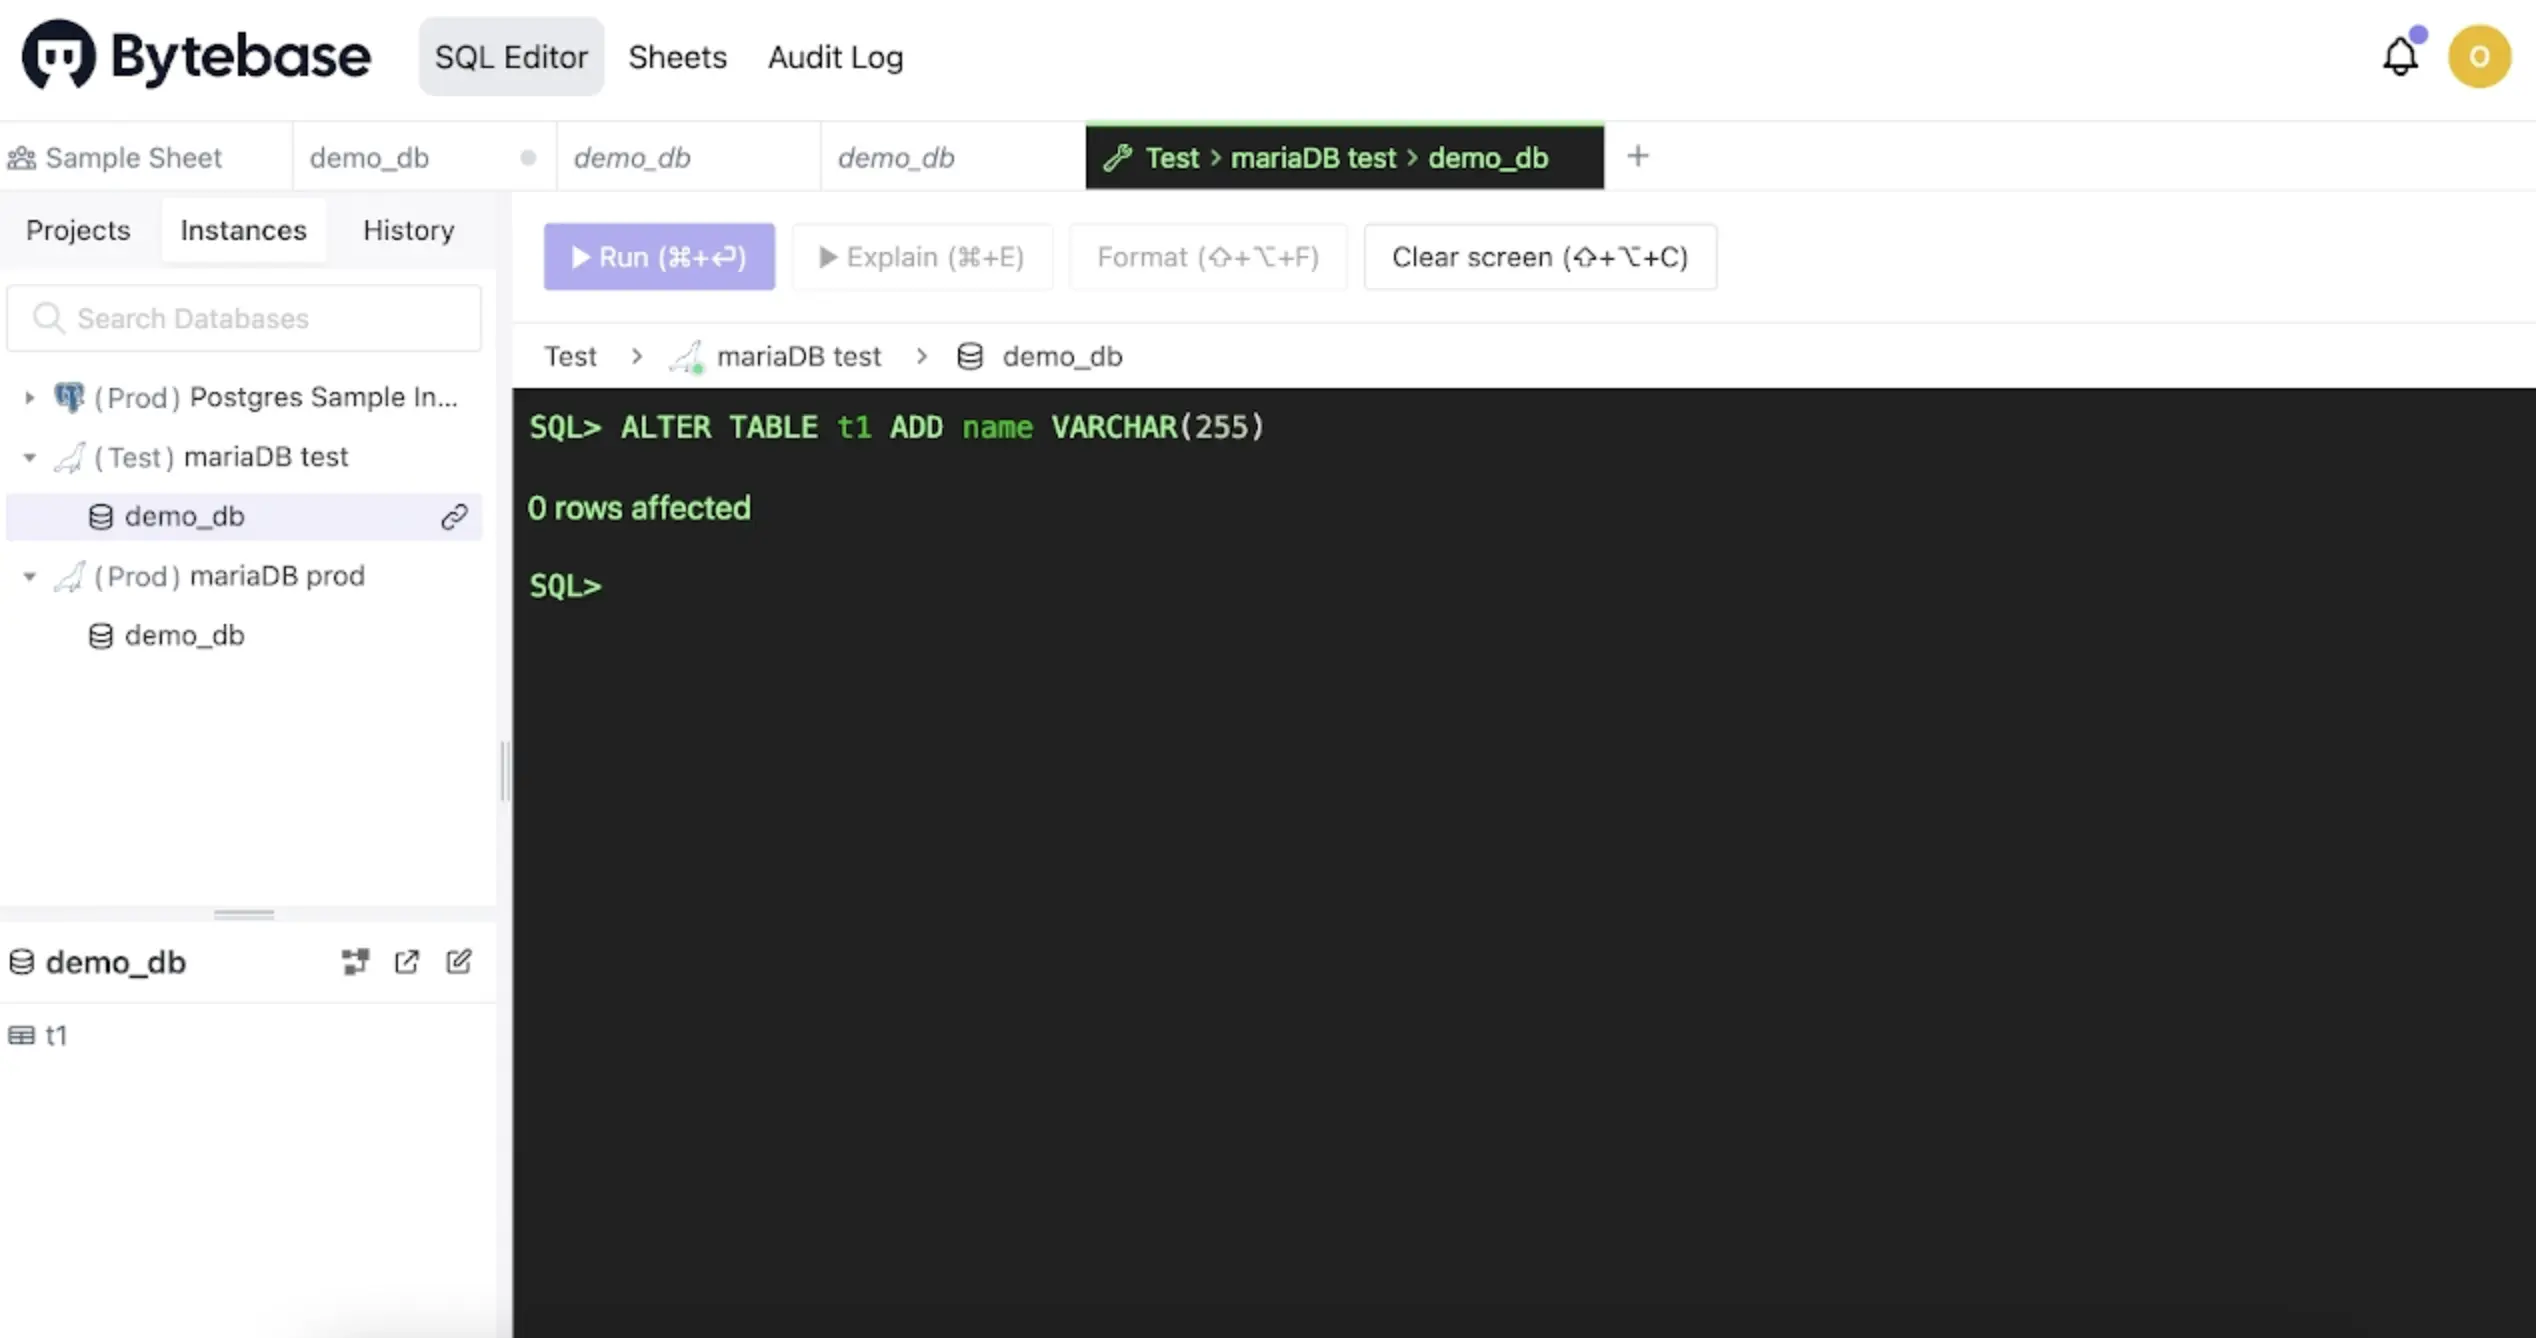Click the unsaved dot on the demo_db tab
This screenshot has width=2536, height=1338.
528,157
